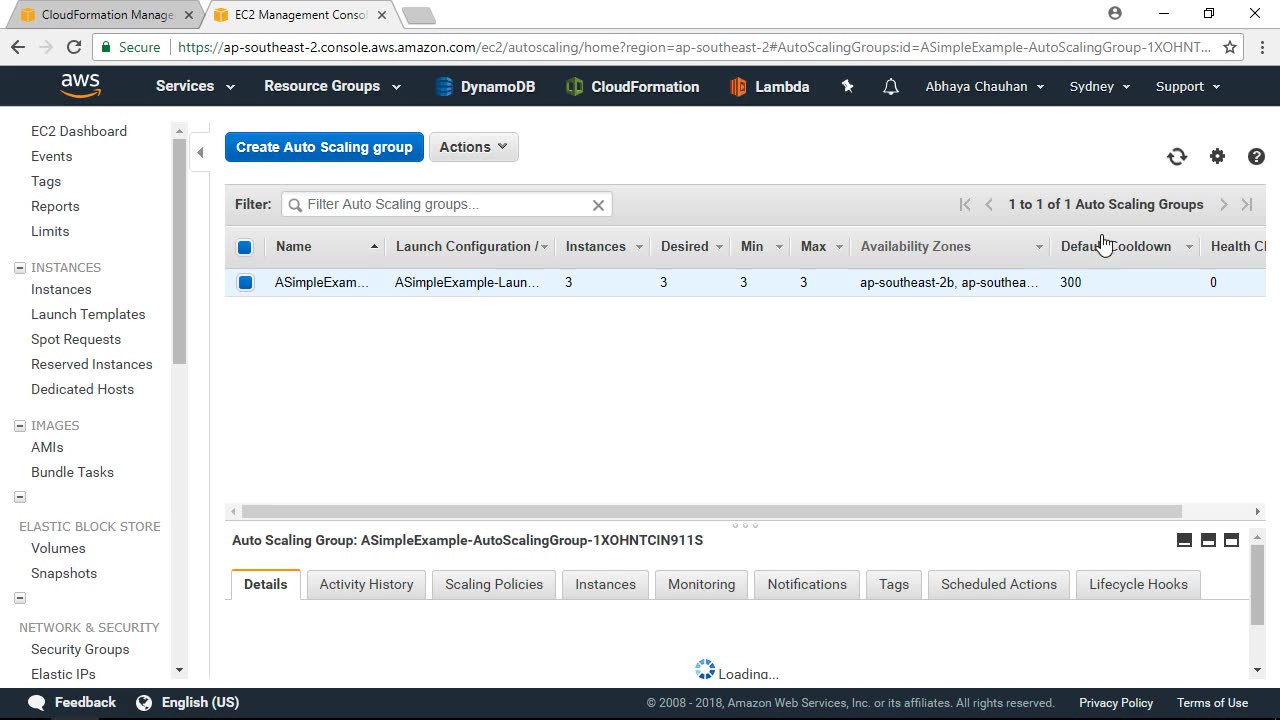Open Security Groups sidebar link
This screenshot has width=1280, height=720.
pyautogui.click(x=80, y=649)
